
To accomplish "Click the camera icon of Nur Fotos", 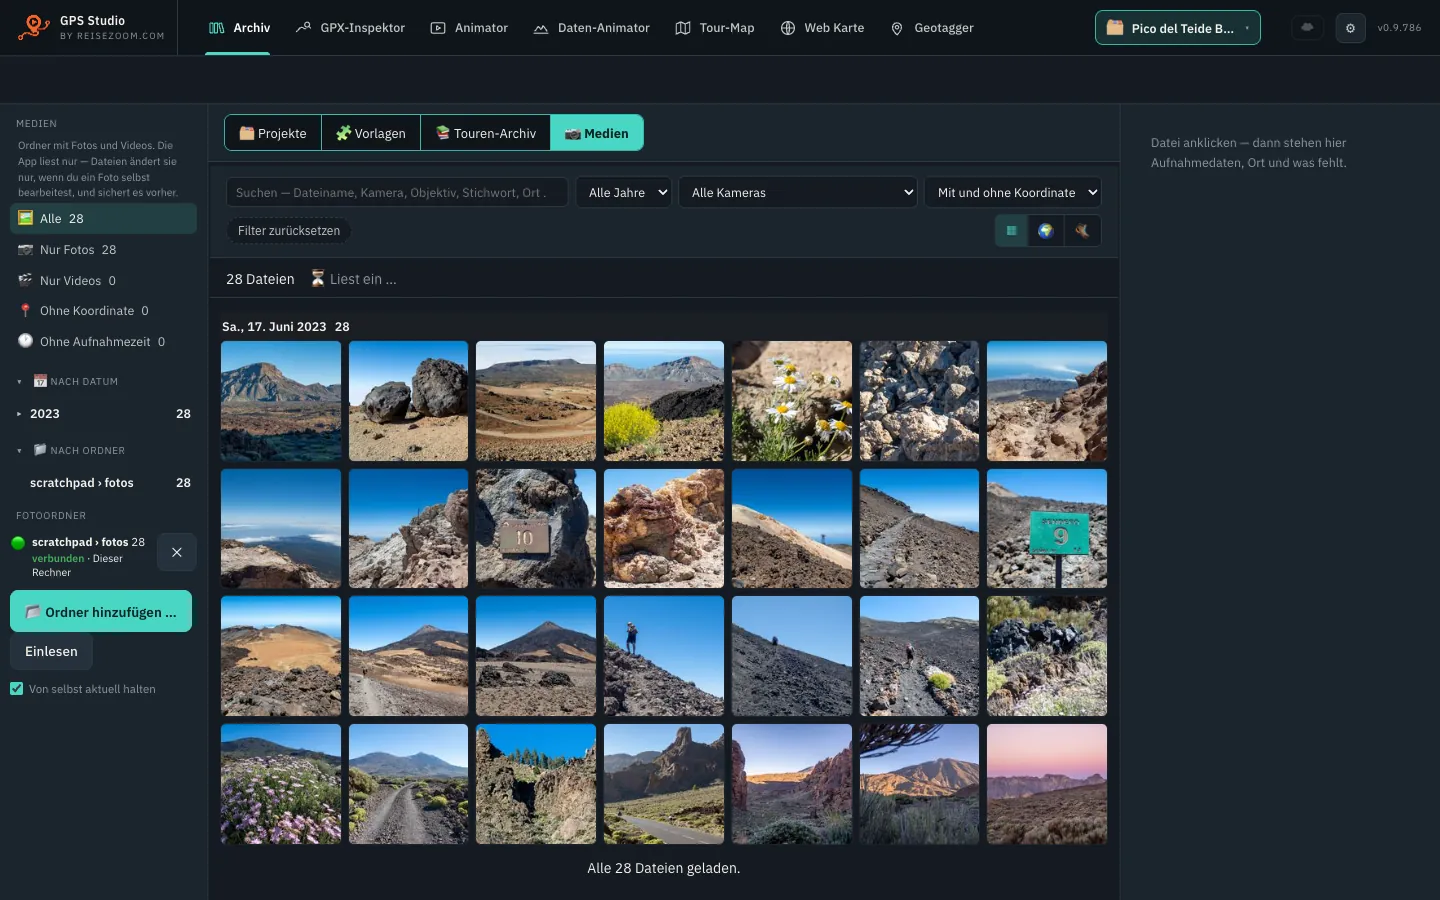I will click(x=25, y=250).
